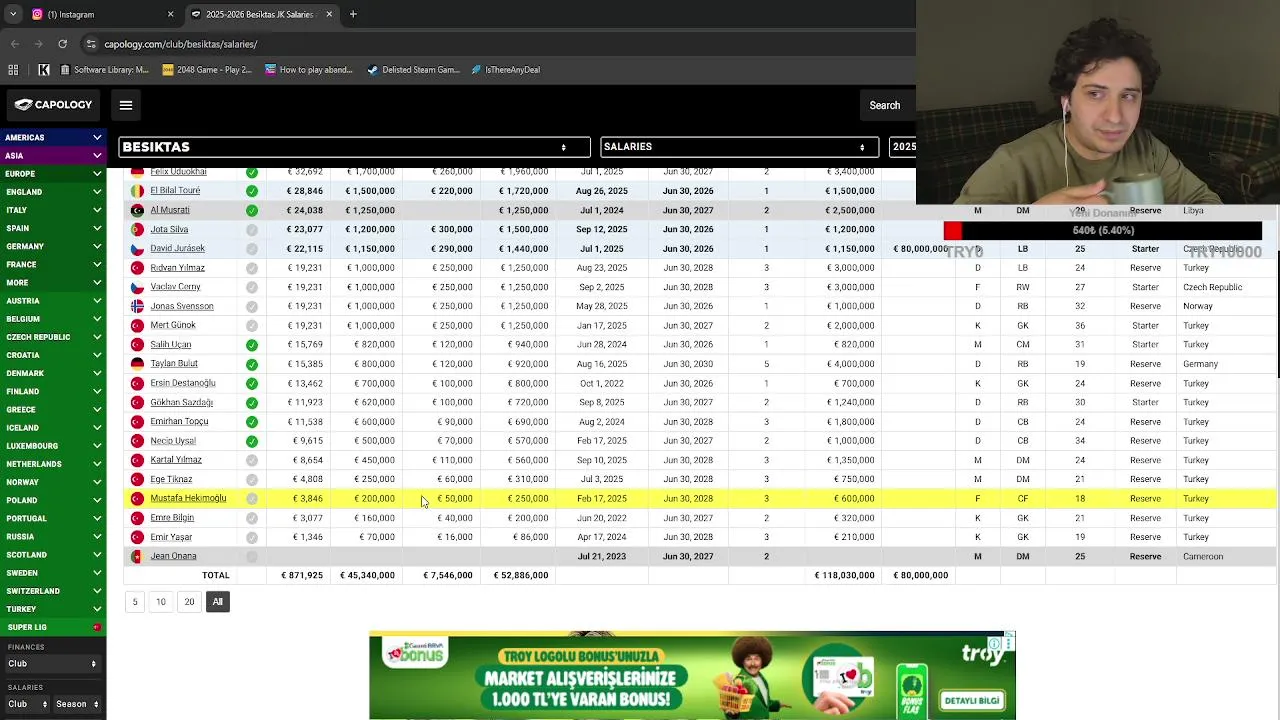Click the Norway flag next to Jonas Svensson
This screenshot has height=720, width=1280.
(x=137, y=306)
